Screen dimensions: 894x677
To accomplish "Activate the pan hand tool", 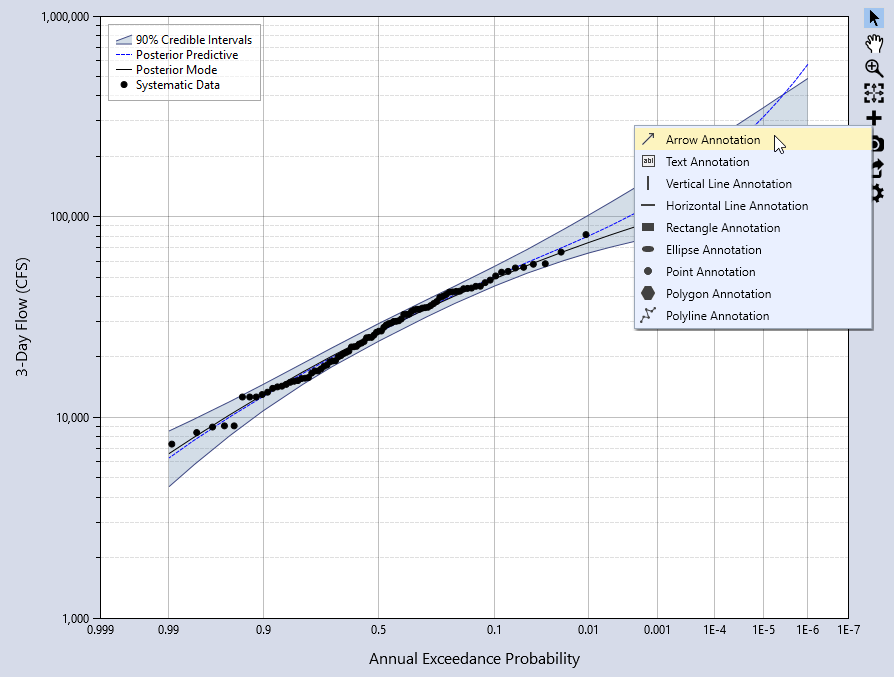I will tap(874, 43).
